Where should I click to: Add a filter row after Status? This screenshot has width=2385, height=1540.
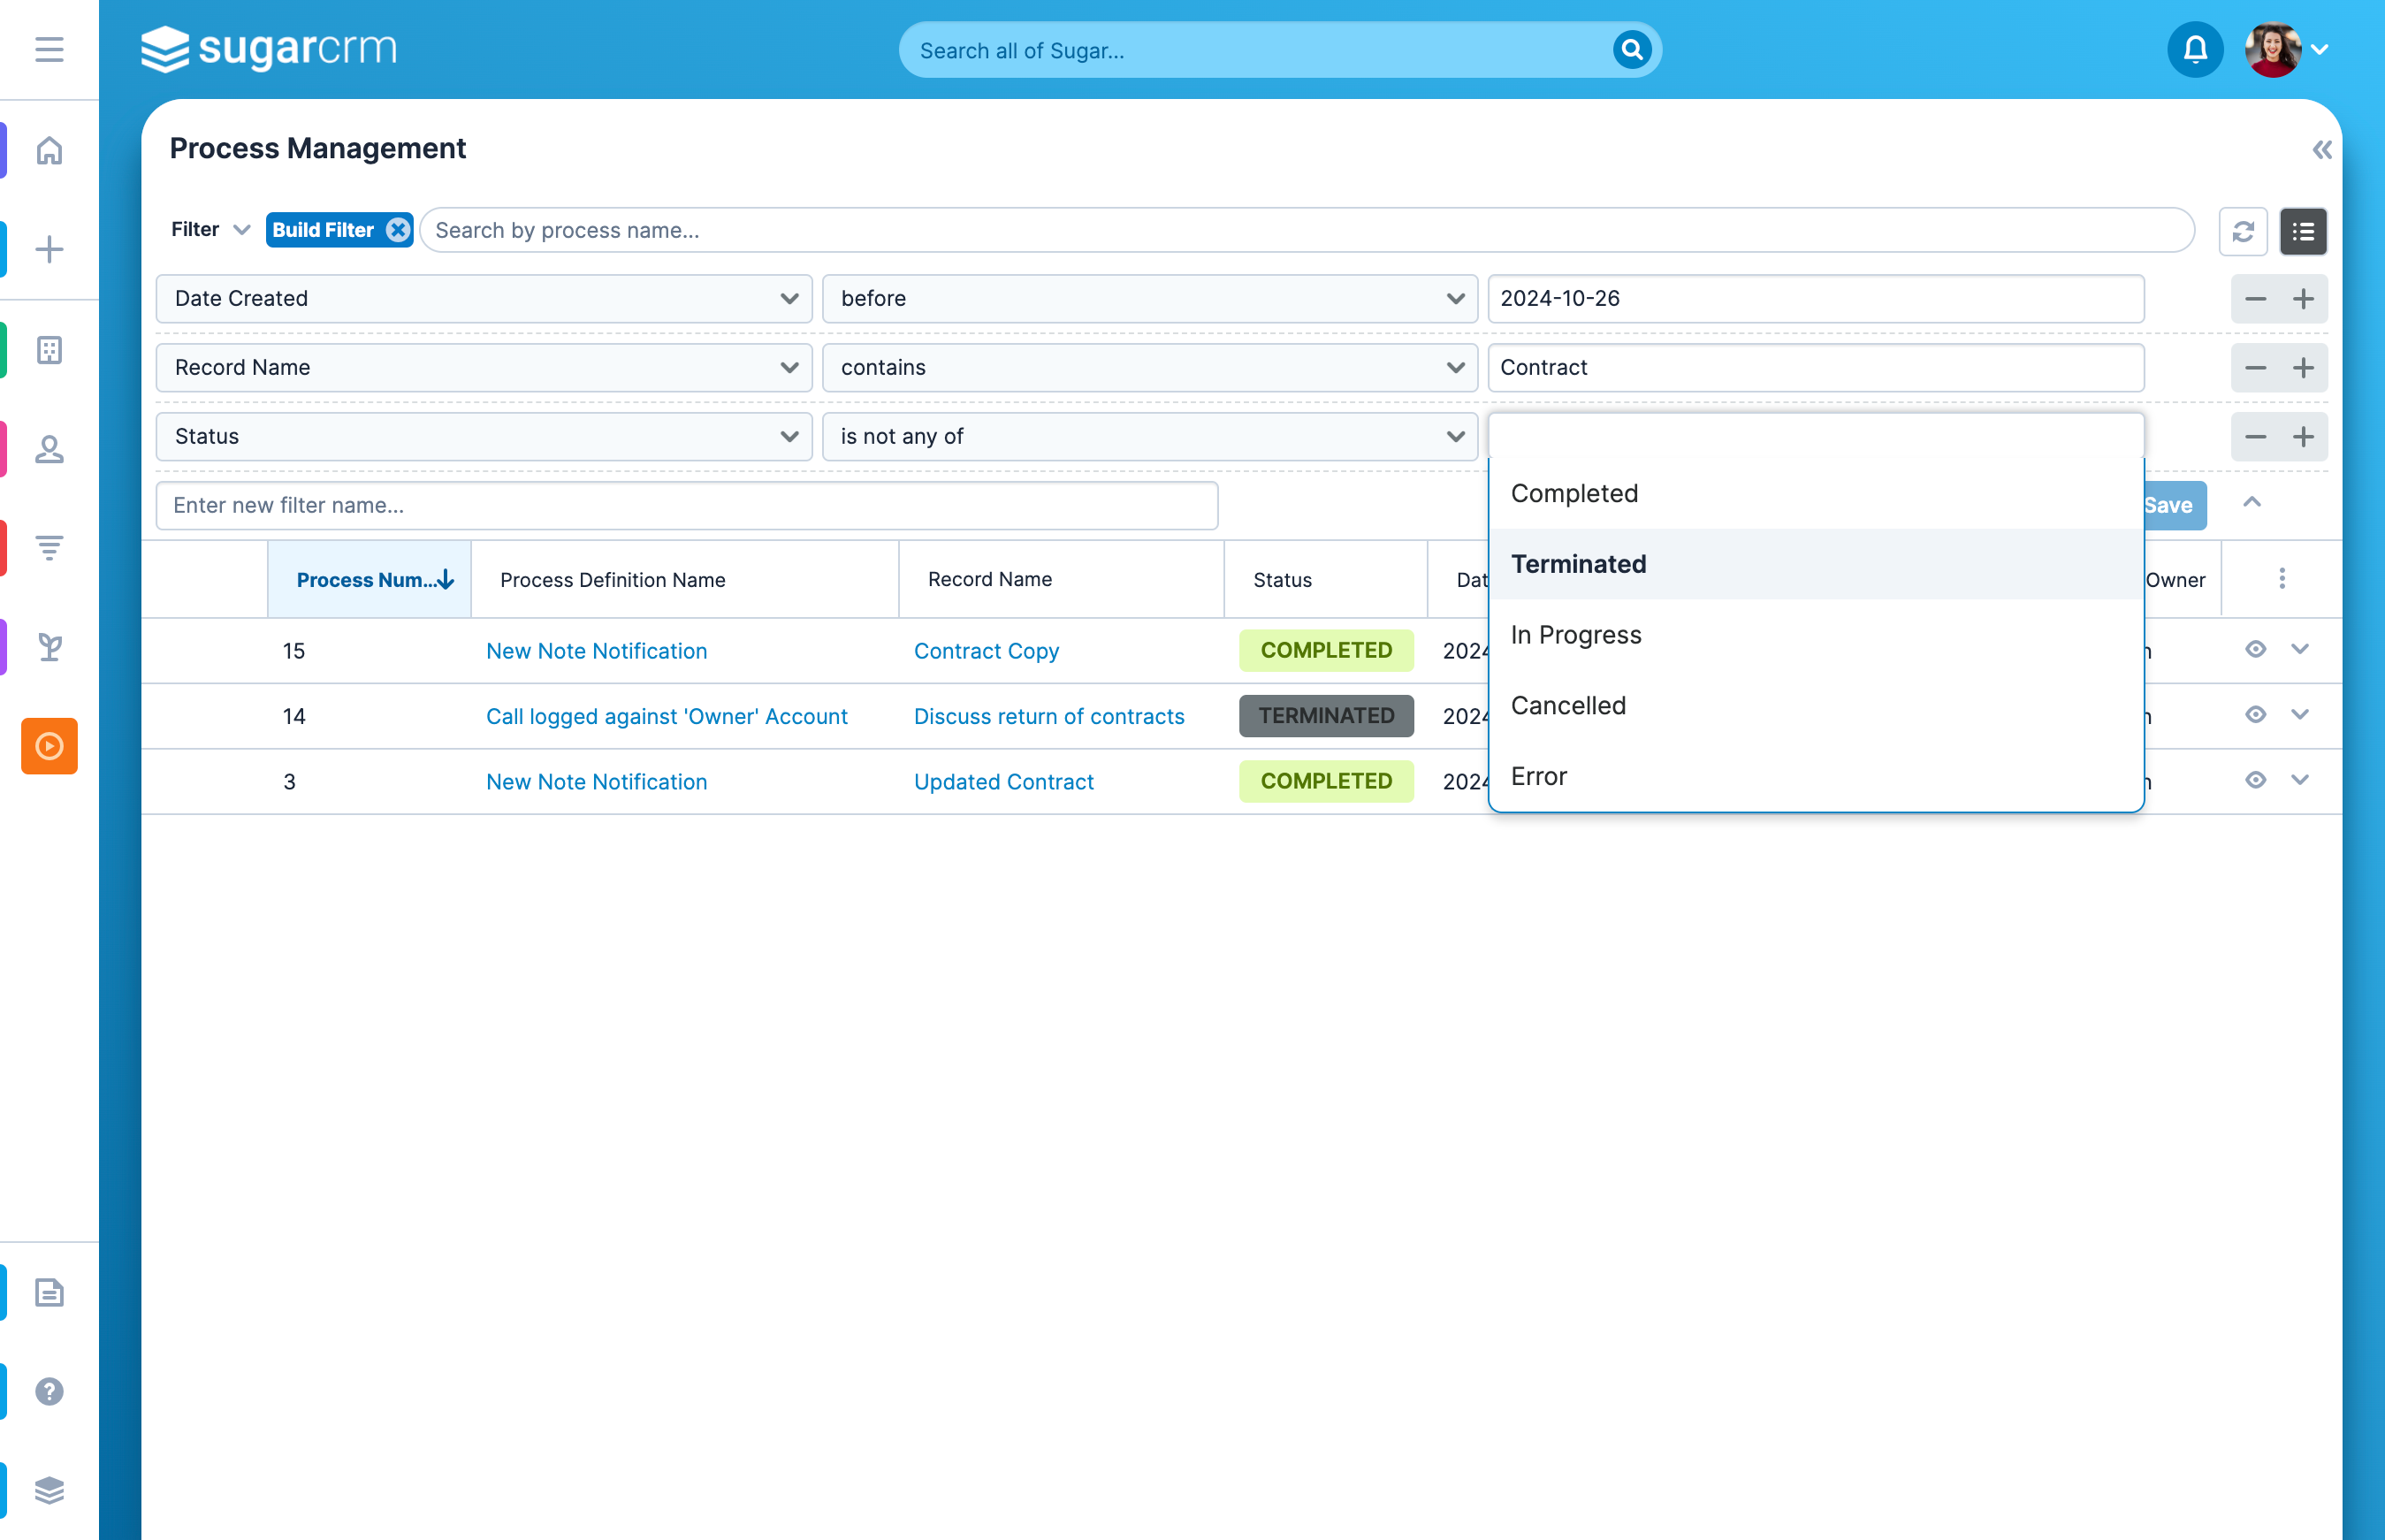coord(2303,437)
